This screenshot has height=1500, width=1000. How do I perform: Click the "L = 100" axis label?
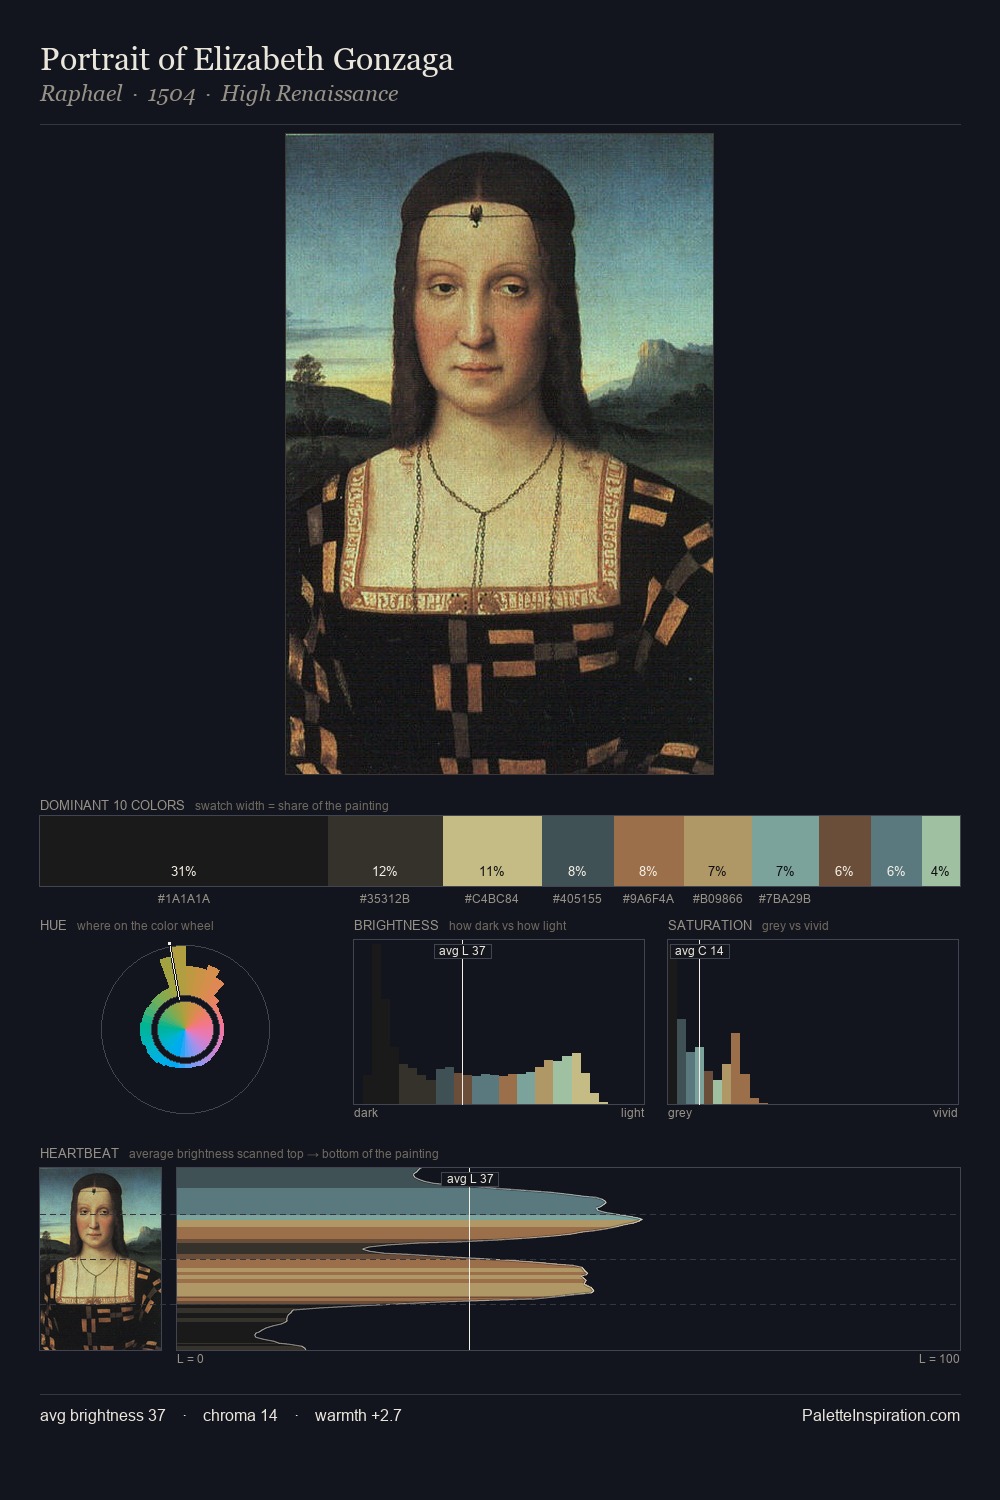click(939, 1359)
